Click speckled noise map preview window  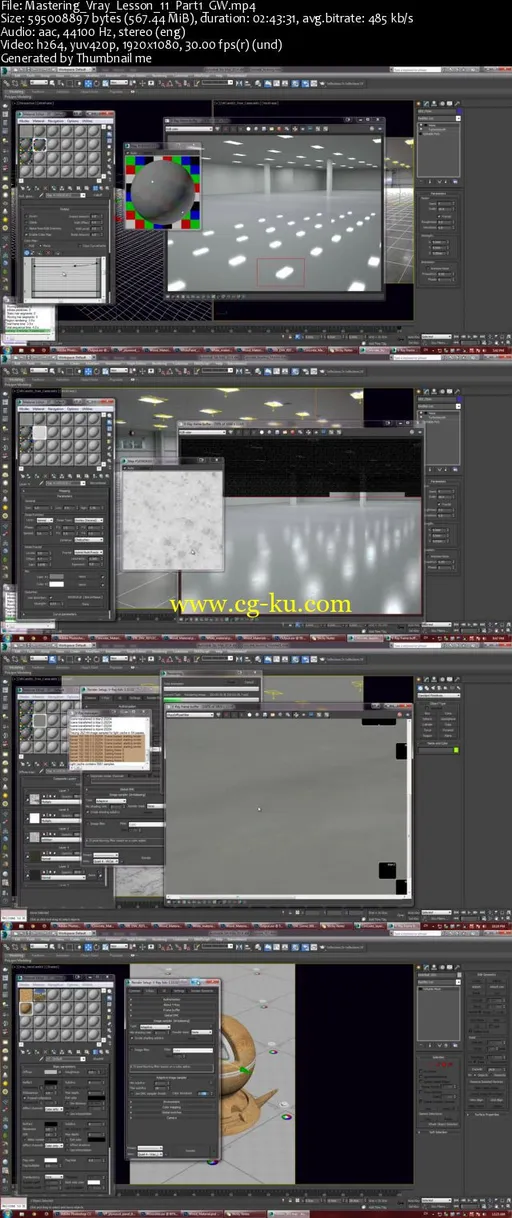tap(172, 520)
